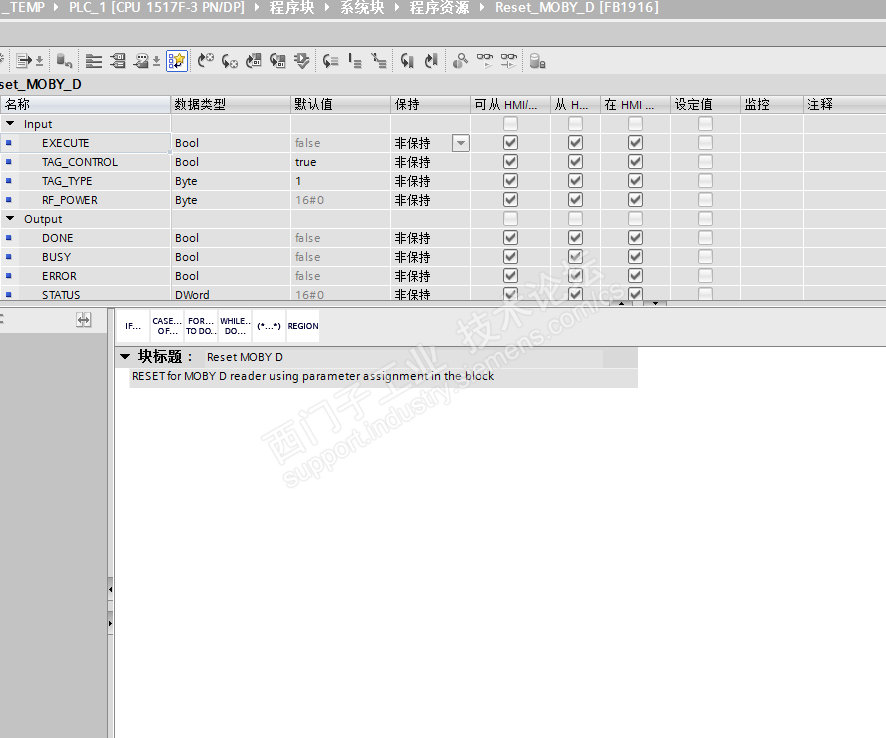The image size is (886, 738).
Task: Collapse the Output section
Action: tap(10, 218)
